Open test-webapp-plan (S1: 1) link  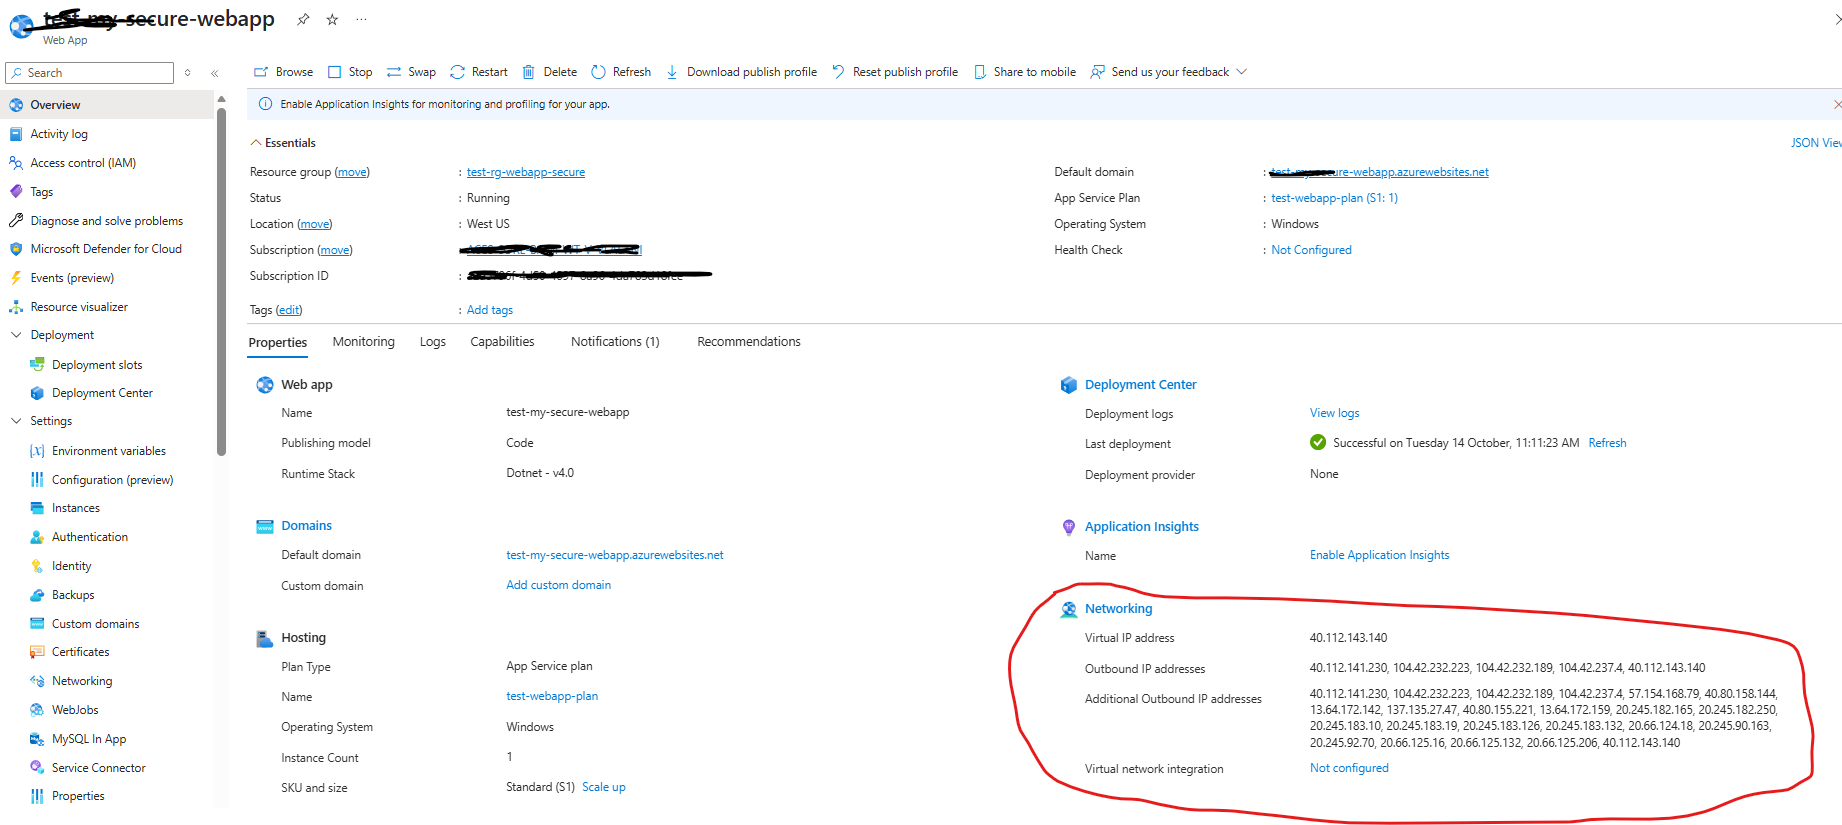point(1334,198)
